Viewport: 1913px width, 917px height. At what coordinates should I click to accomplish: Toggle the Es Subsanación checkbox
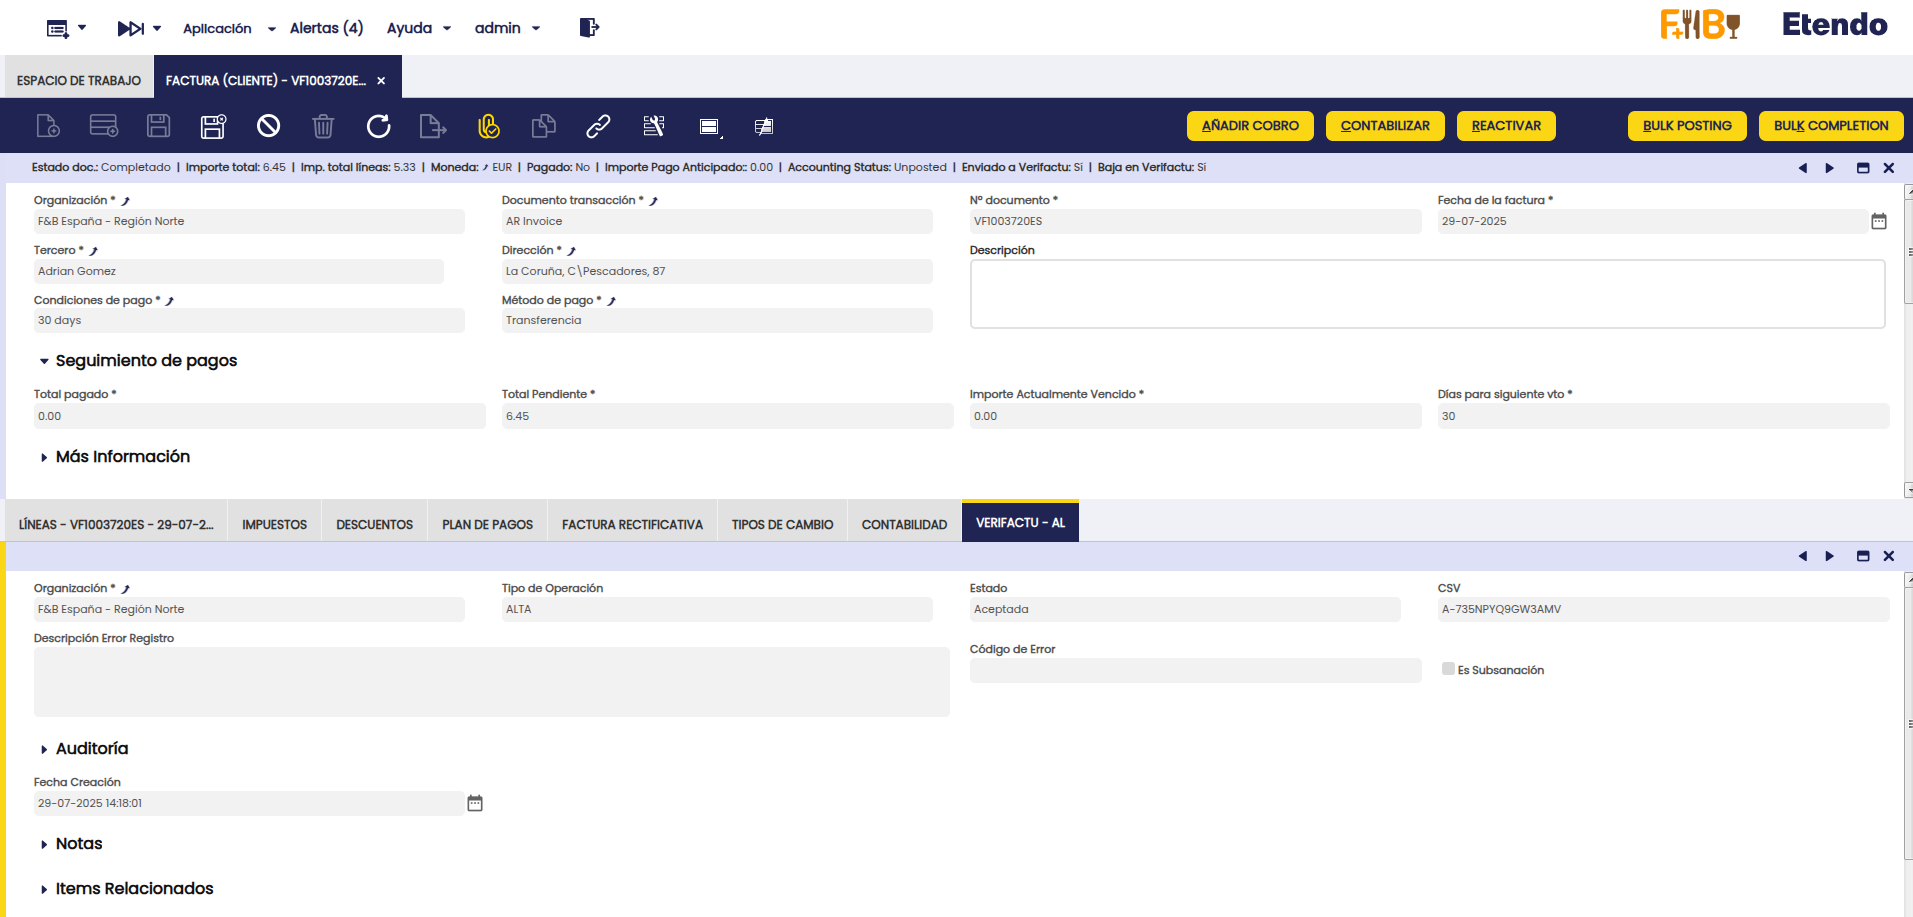point(1448,669)
